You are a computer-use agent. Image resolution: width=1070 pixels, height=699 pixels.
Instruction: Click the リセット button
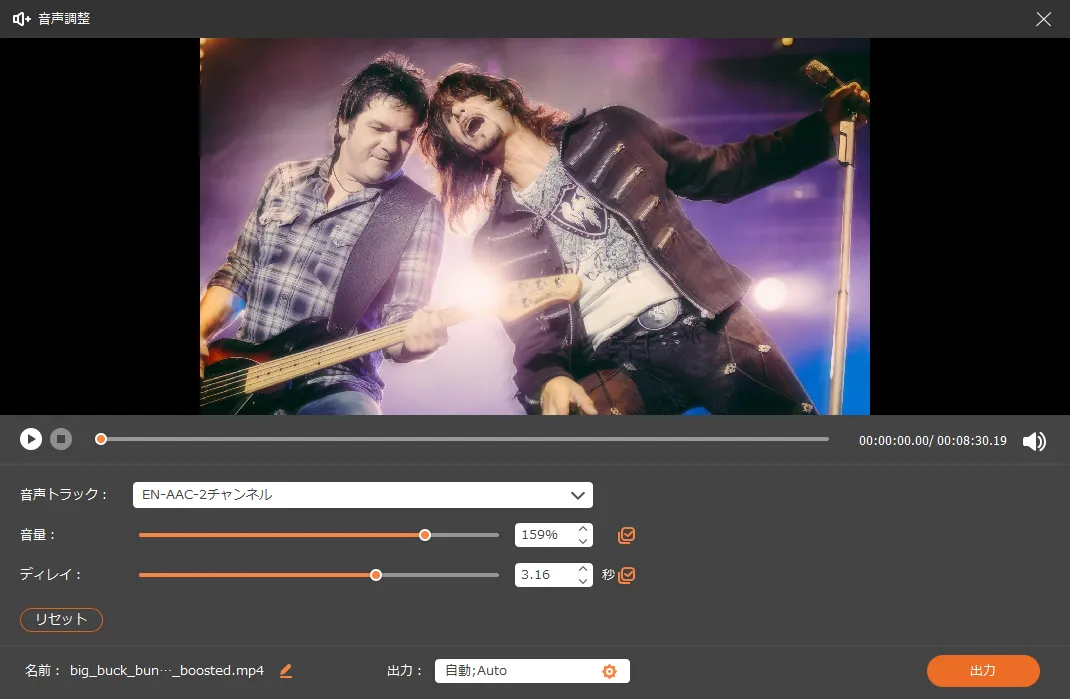[x=61, y=619]
